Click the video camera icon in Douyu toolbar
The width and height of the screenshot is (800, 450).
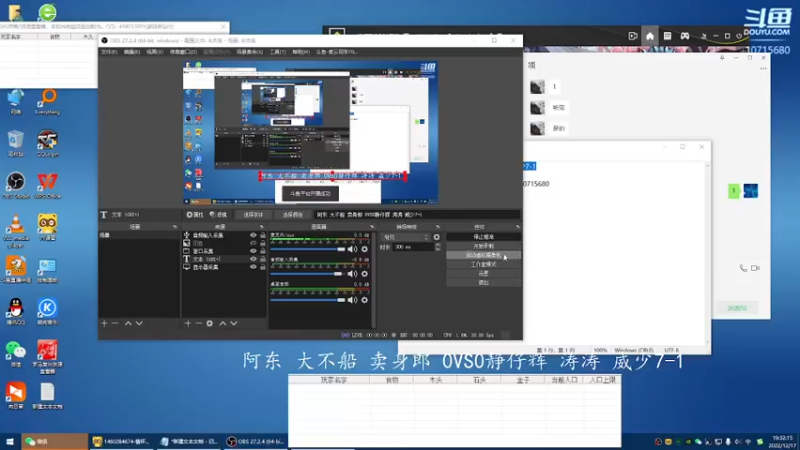(633, 36)
